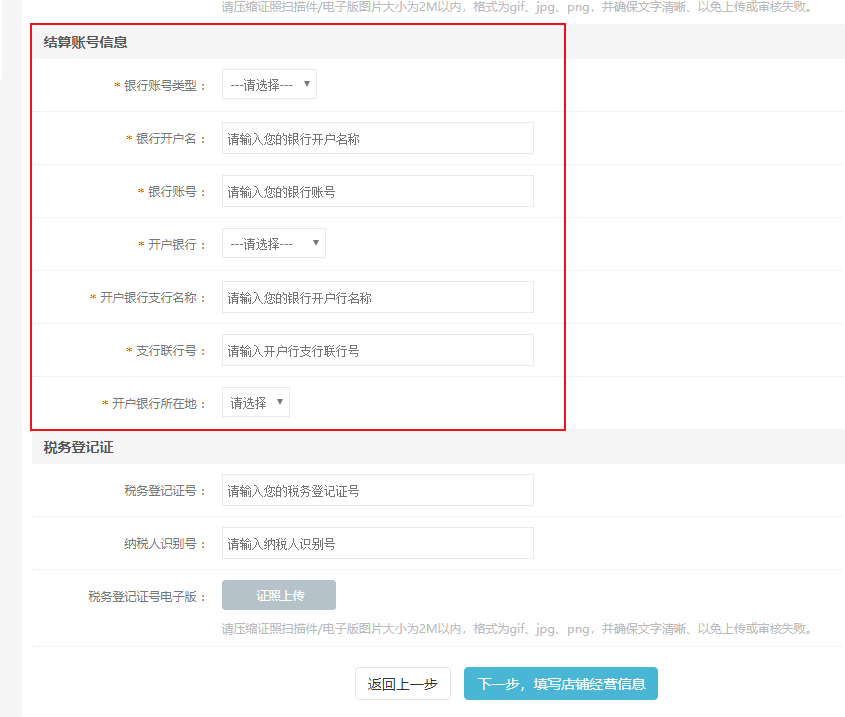Click the 银行开户名 input field
Viewport: 845px width, 717px height.
pyautogui.click(x=377, y=139)
